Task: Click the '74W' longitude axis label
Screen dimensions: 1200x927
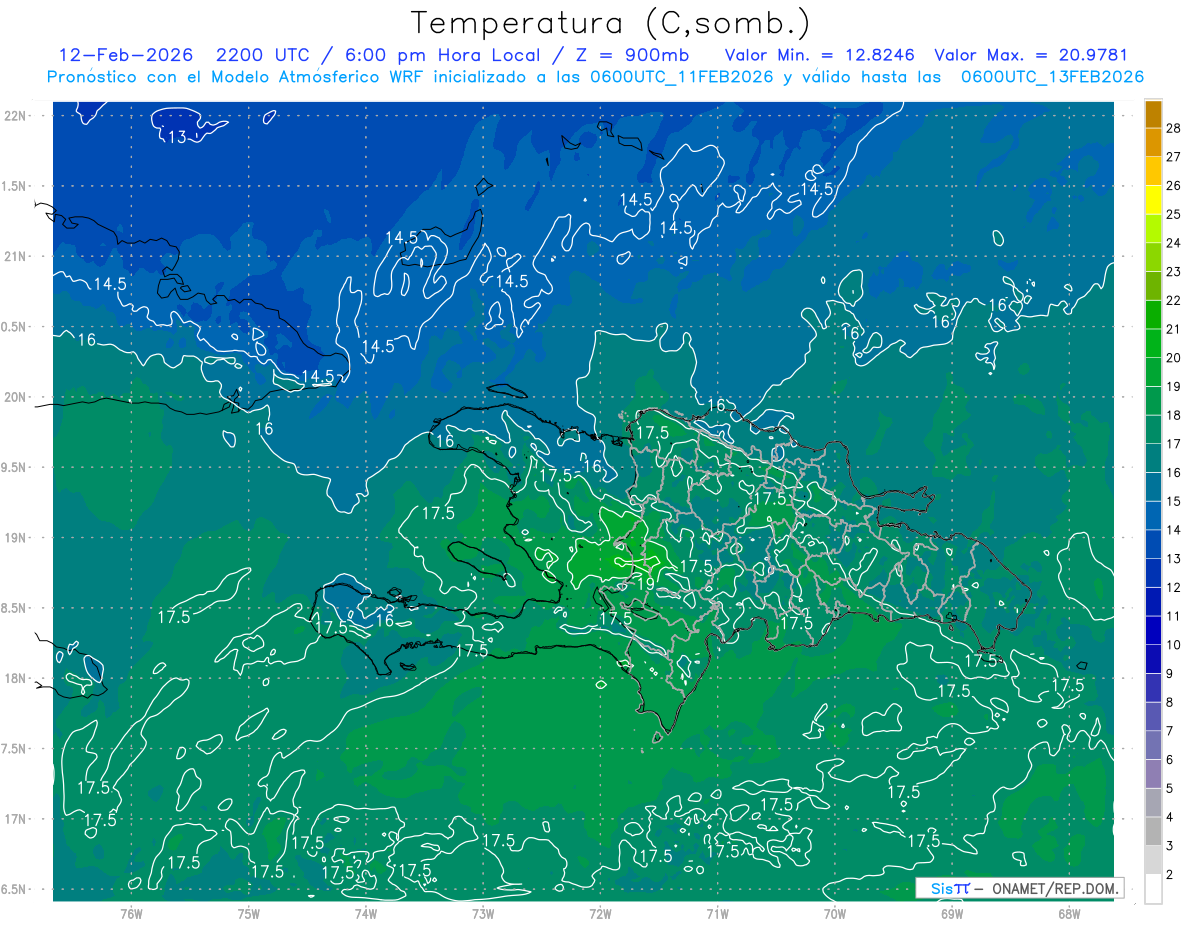Action: tap(366, 914)
